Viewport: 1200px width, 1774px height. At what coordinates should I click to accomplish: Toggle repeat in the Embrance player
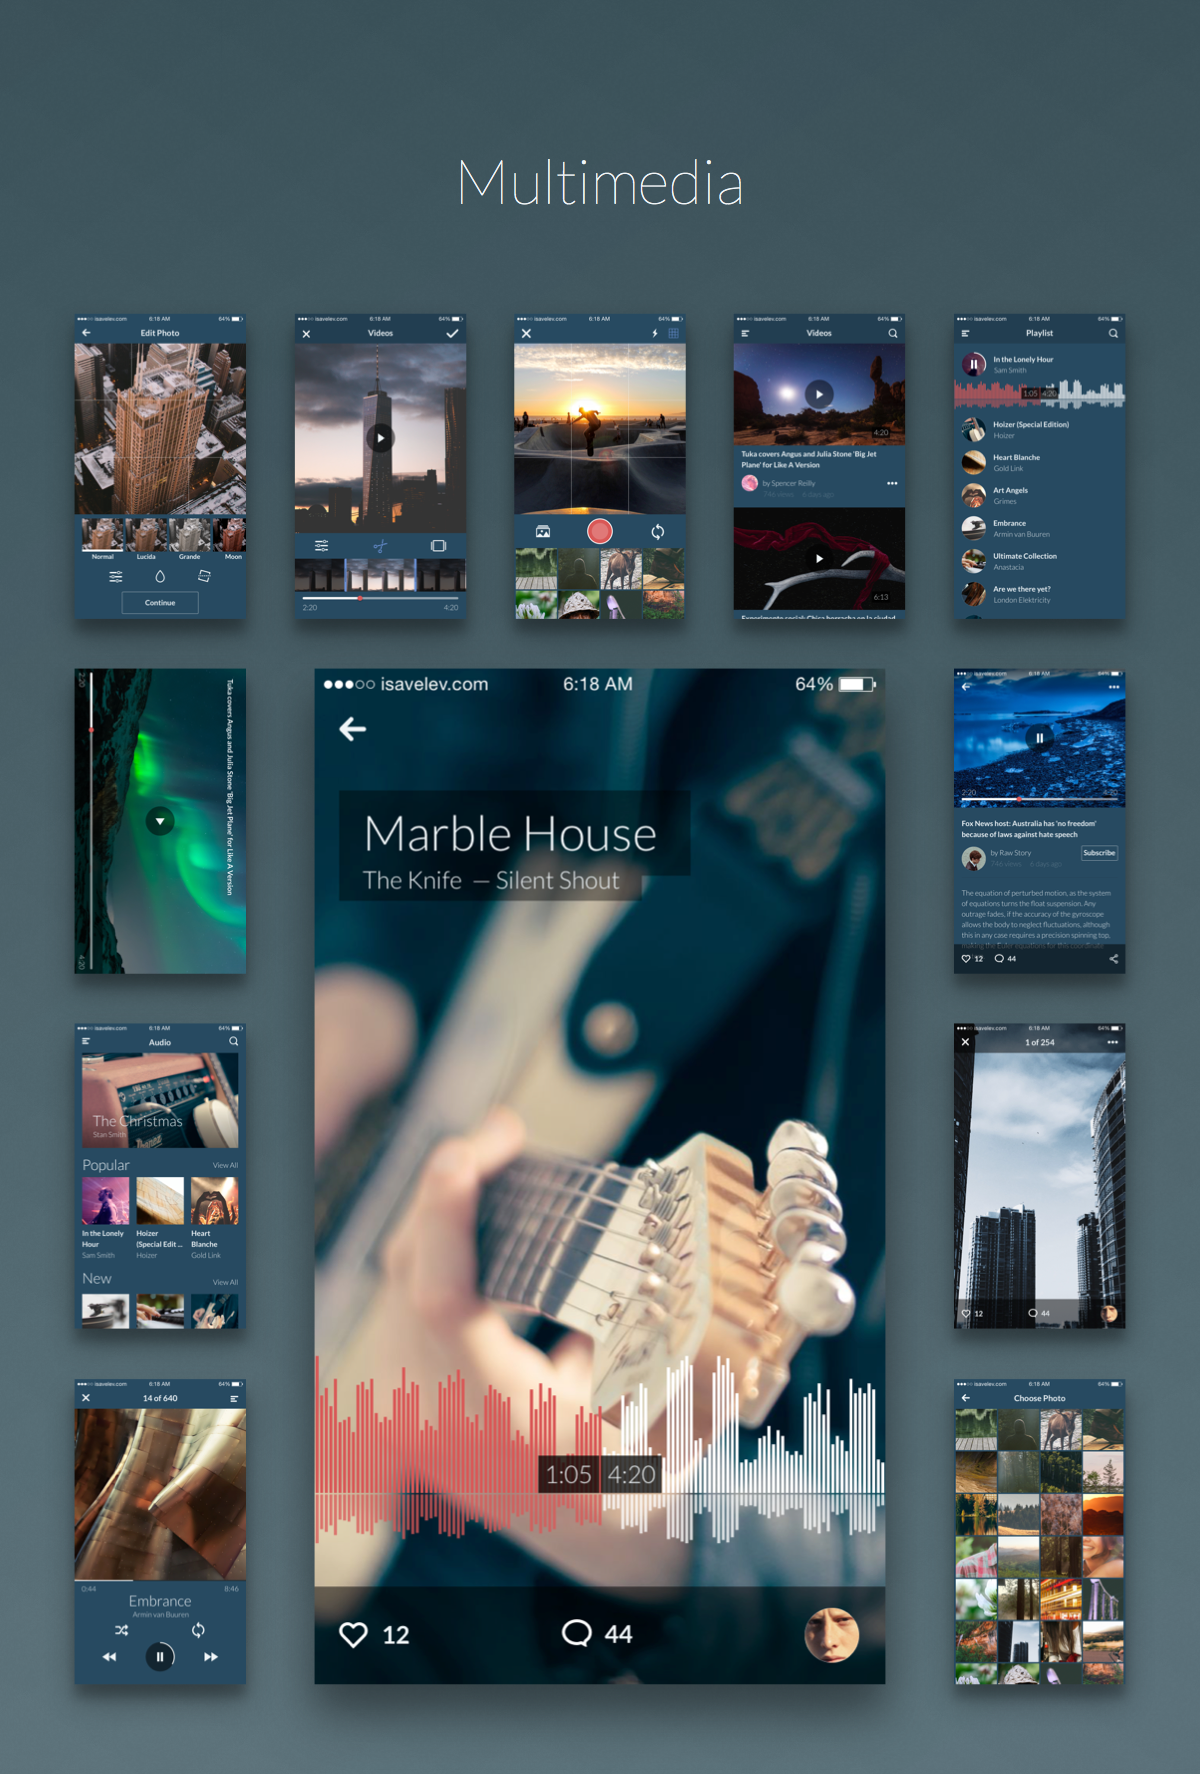pos(198,1630)
